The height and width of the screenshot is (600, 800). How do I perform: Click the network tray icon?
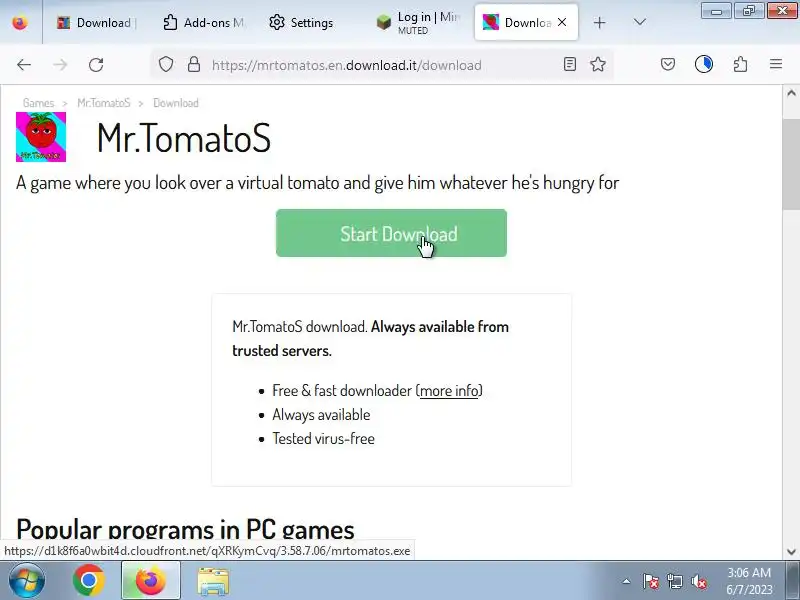(674, 581)
